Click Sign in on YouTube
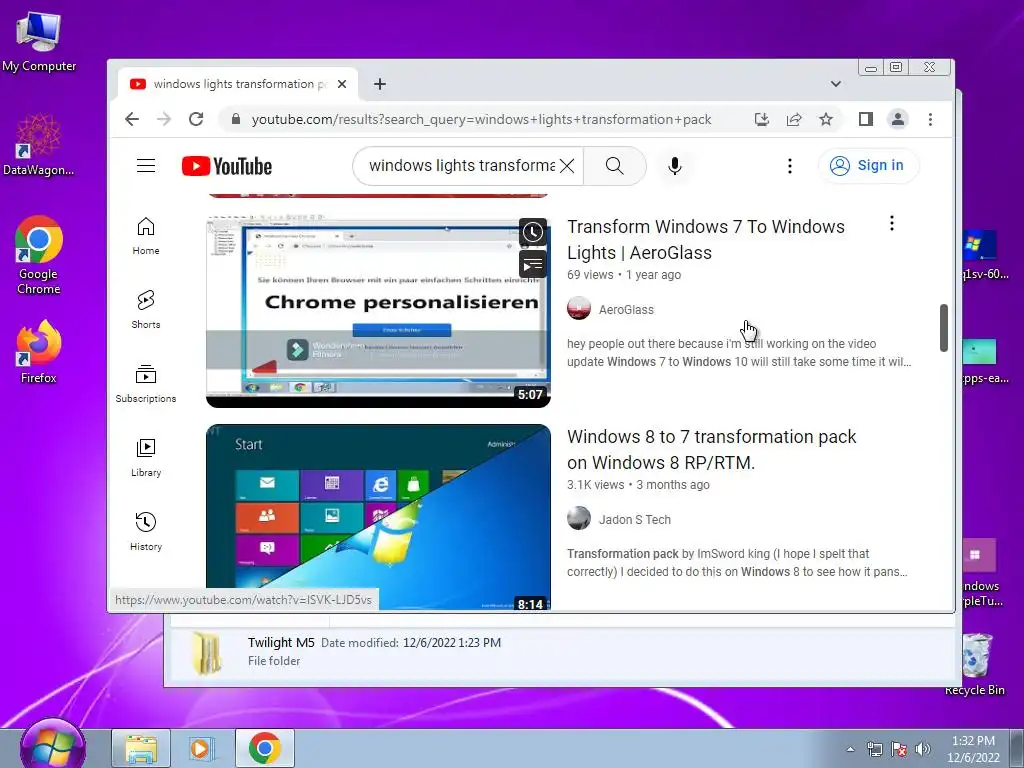This screenshot has width=1024, height=768. [868, 166]
